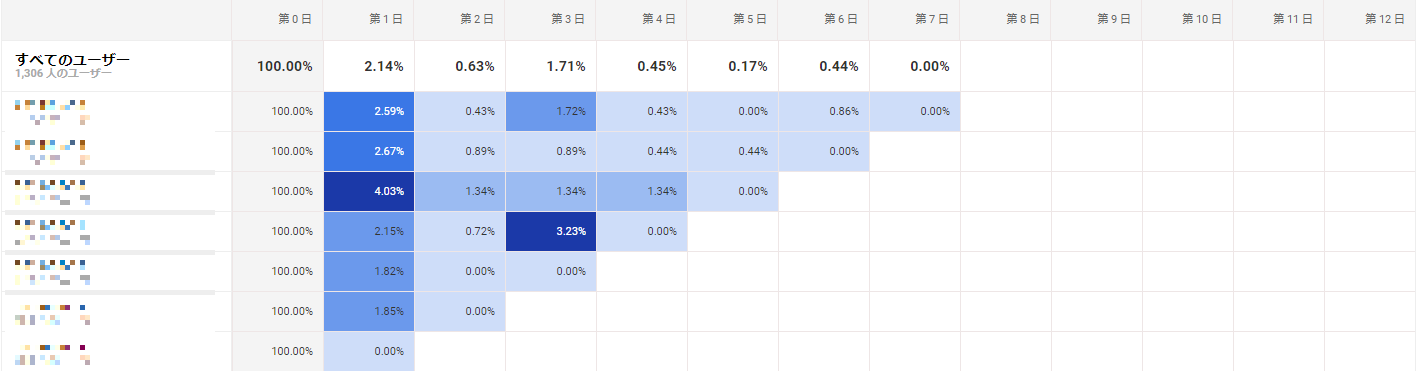The image size is (1417, 371).
Task: Click the 100.00% total in all users row
Action: pyautogui.click(x=285, y=66)
